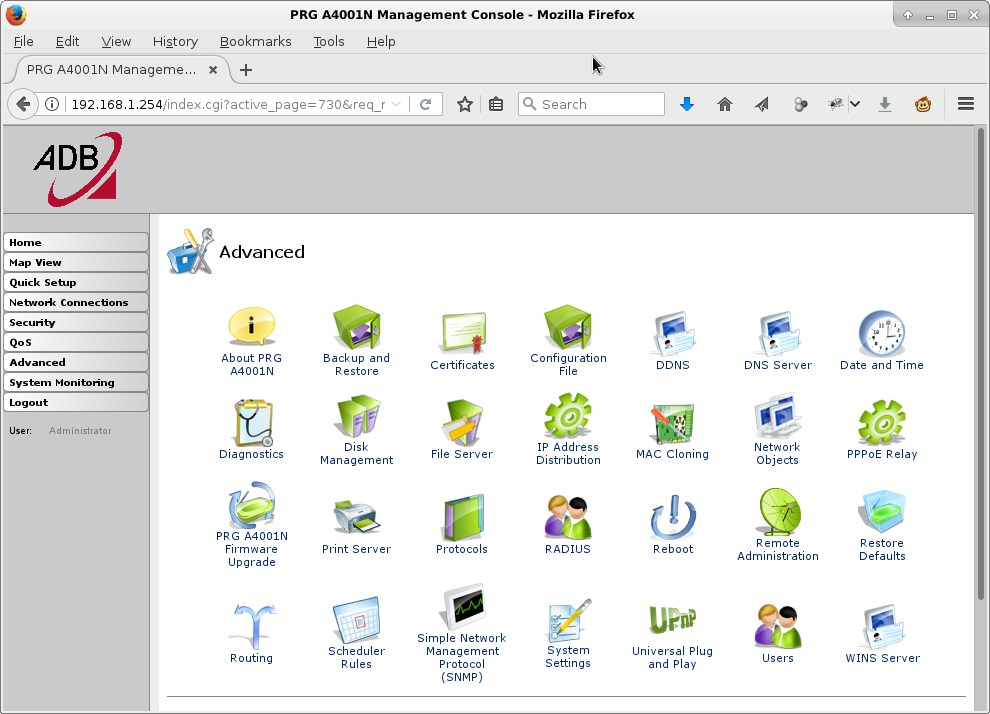Viewport: 990px width, 714px height.
Task: Open Quick Setup in sidebar
Action: pyautogui.click(x=76, y=282)
